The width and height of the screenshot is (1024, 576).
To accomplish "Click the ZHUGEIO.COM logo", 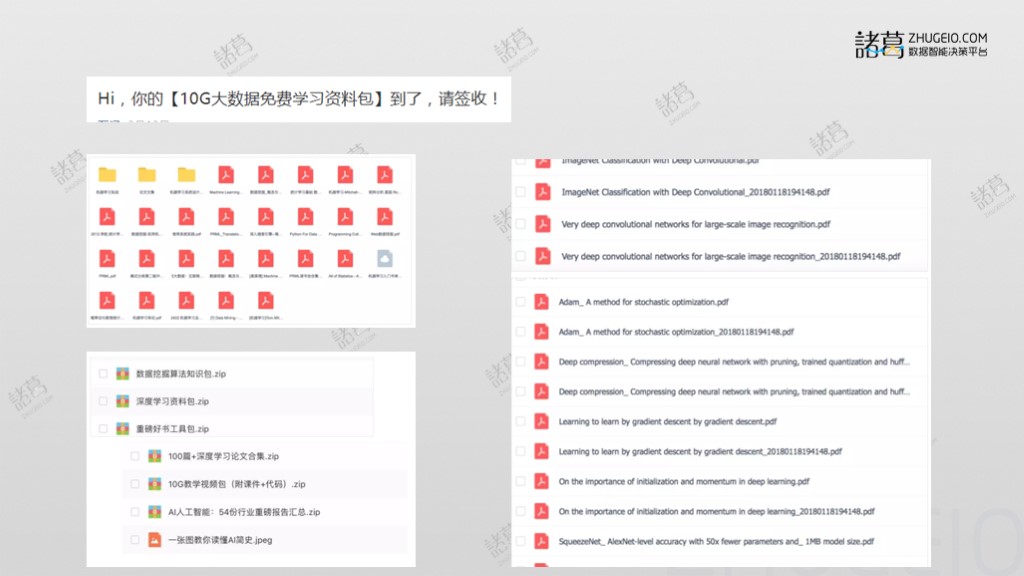I will click(930, 38).
